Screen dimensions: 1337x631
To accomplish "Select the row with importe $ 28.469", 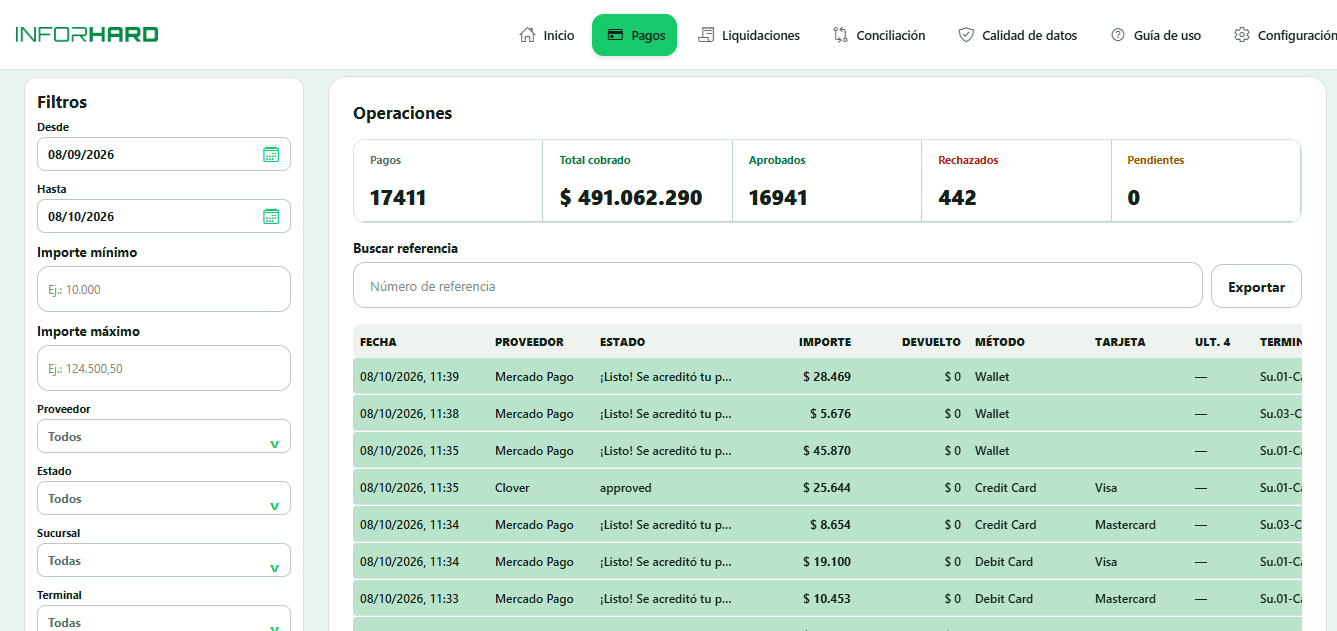I will [827, 377].
